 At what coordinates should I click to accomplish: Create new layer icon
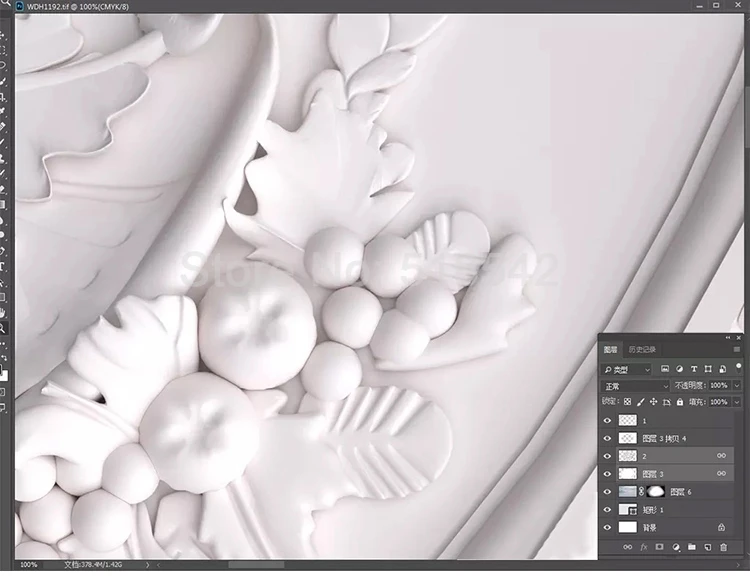(x=708, y=547)
